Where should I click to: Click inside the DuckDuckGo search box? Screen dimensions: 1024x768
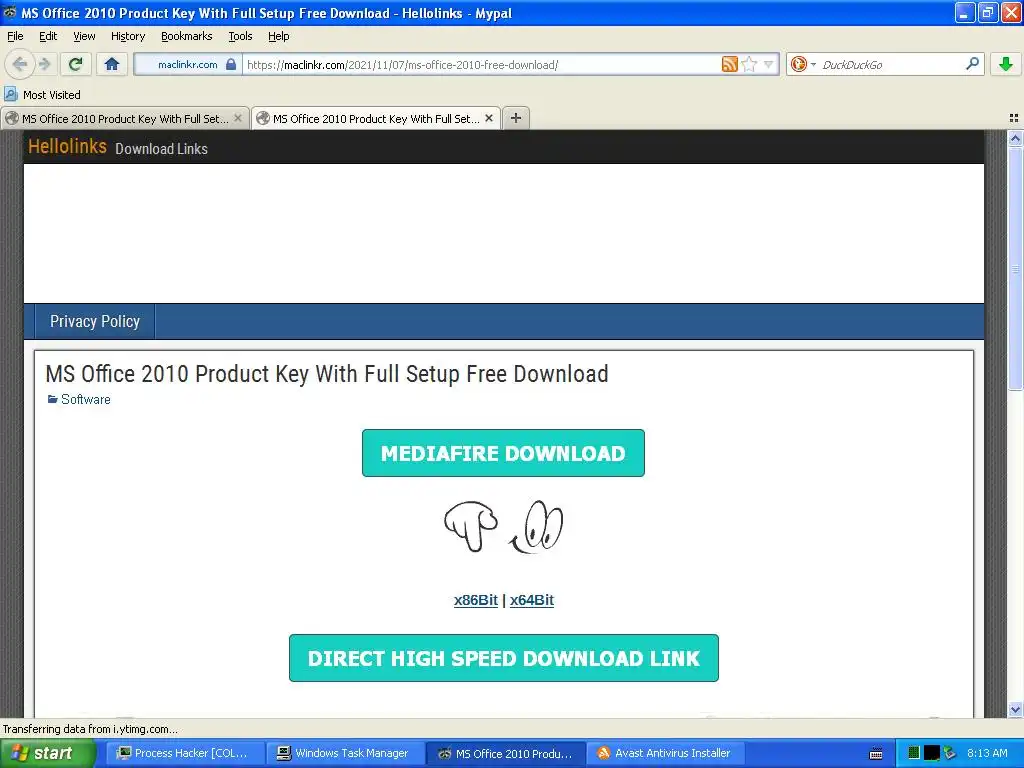[x=889, y=64]
